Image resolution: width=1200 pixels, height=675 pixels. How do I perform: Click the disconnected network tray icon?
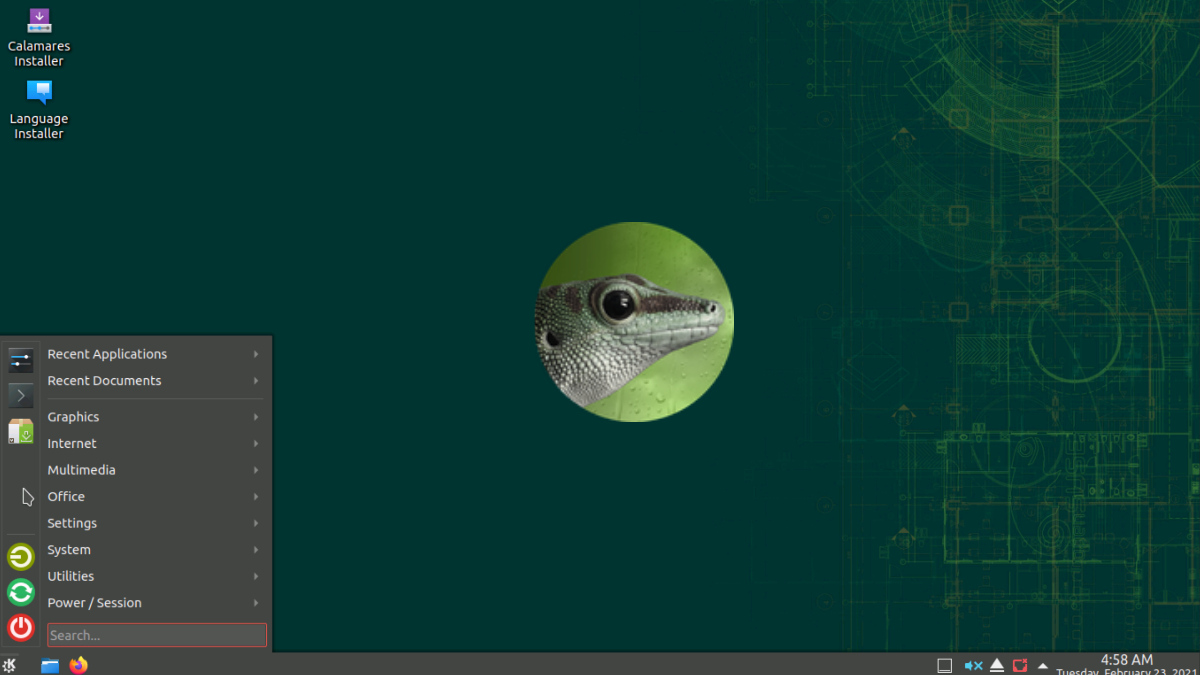pyautogui.click(x=1020, y=665)
